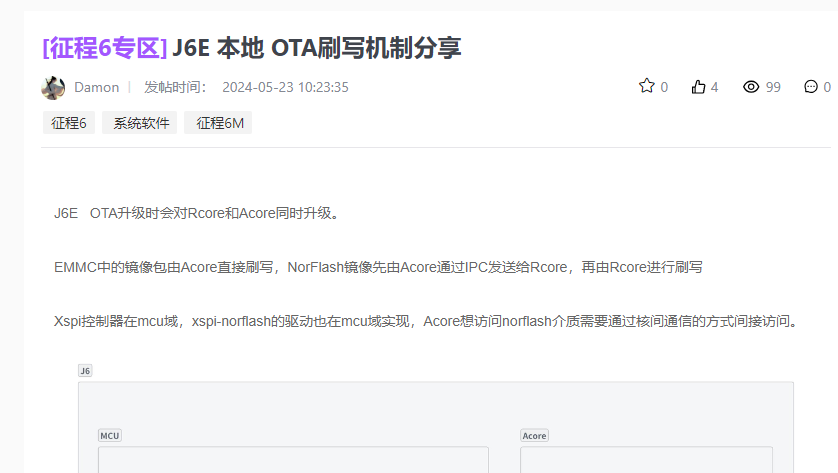Click the empty box under MCU label
This screenshot has width=838, height=473.
click(293, 460)
